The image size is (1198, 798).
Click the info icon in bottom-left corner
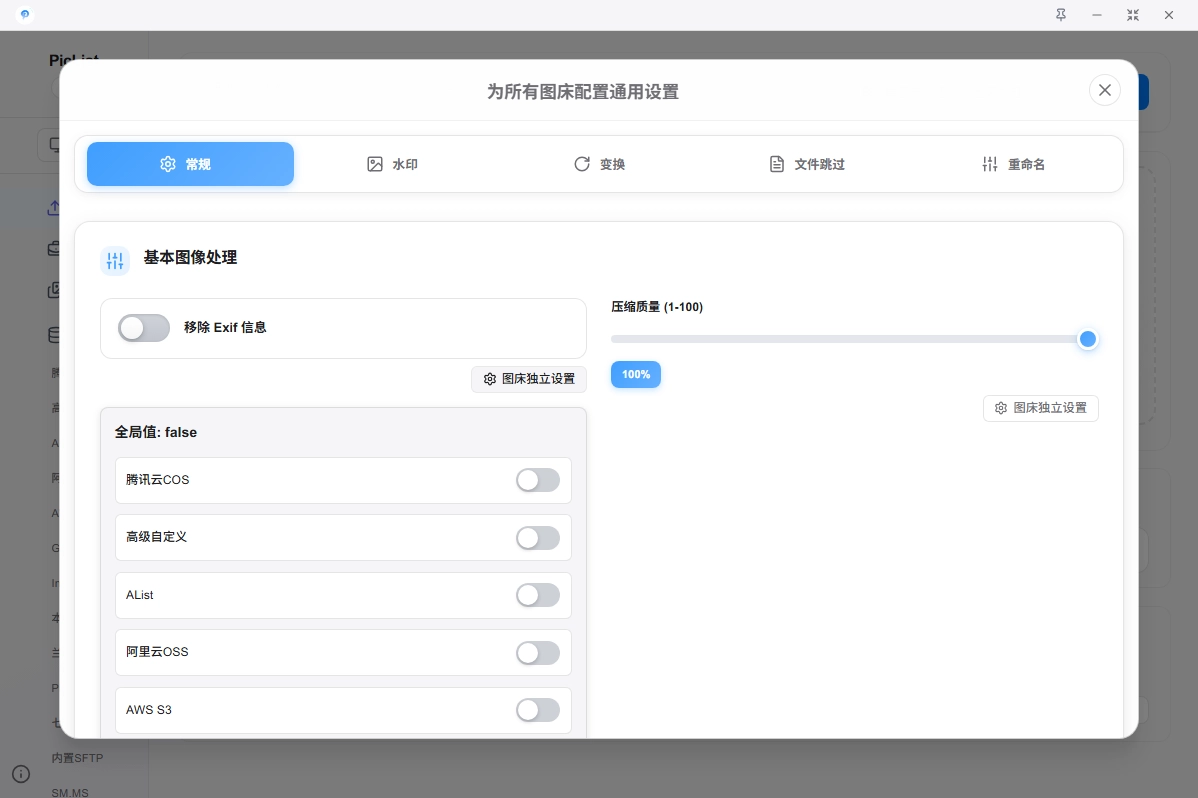[21, 774]
